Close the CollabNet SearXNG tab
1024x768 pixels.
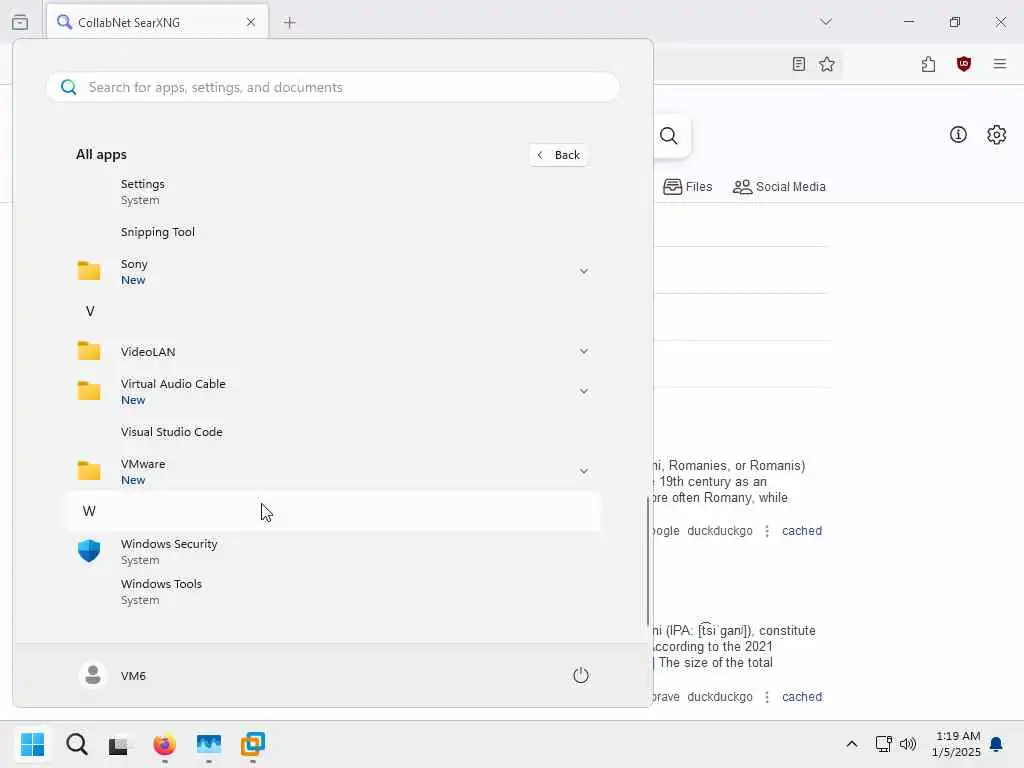tap(251, 22)
